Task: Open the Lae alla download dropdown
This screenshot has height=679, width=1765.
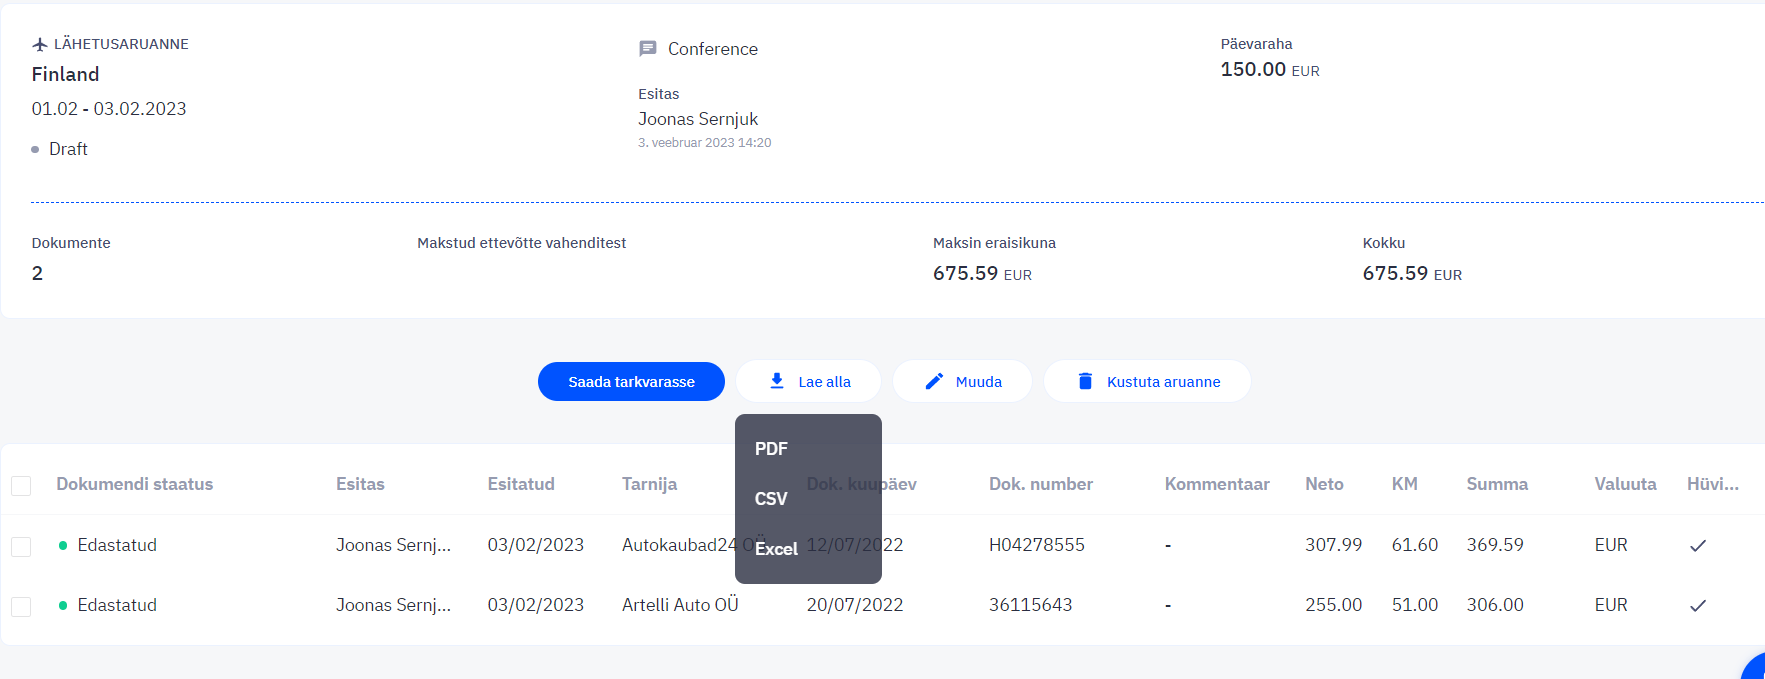Action: coord(808,381)
